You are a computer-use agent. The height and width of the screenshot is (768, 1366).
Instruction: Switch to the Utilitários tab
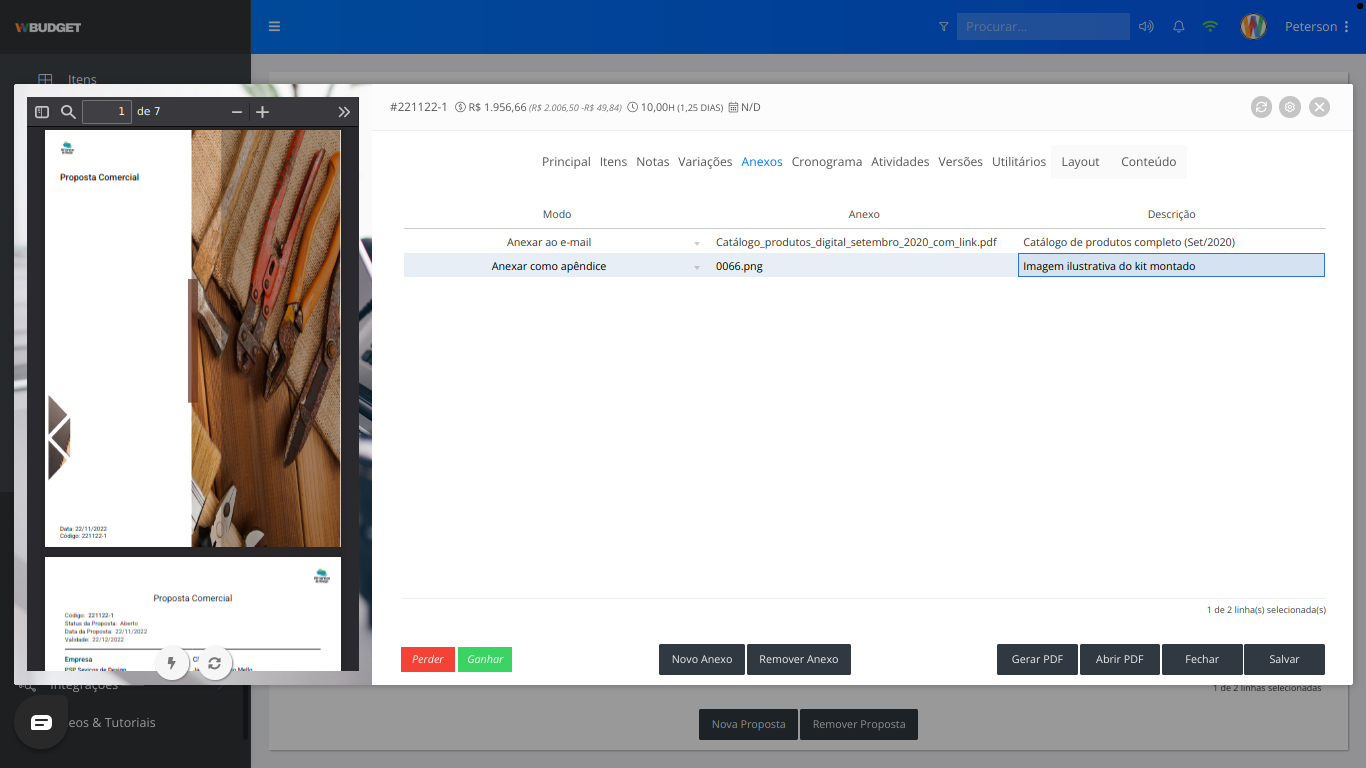click(x=1019, y=162)
